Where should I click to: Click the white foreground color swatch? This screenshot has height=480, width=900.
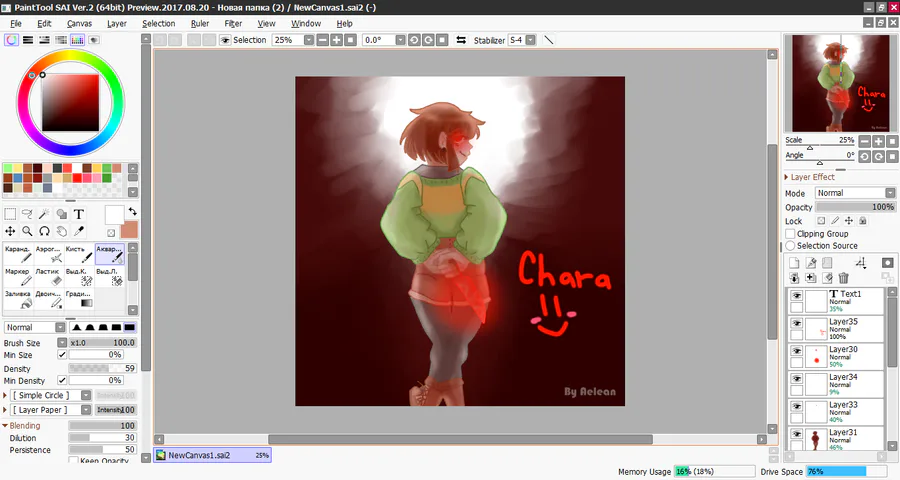[x=114, y=215]
